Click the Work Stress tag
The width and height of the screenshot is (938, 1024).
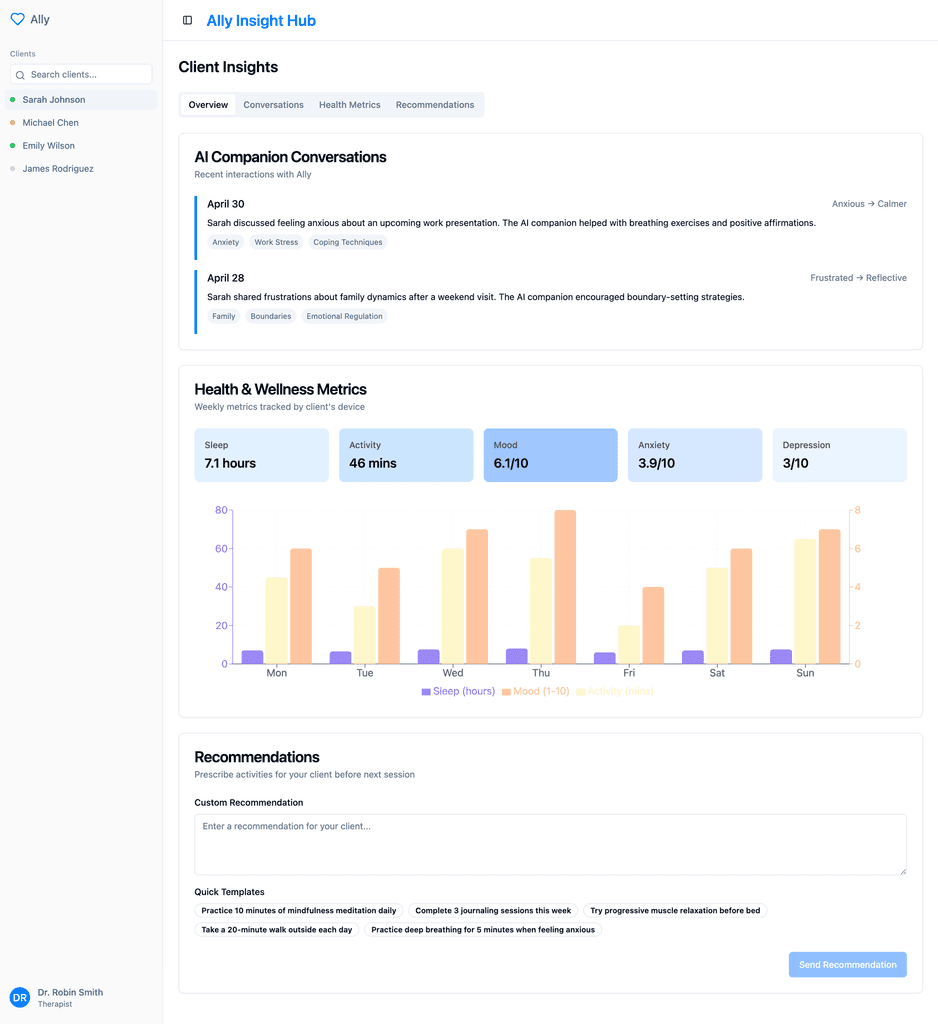click(276, 242)
